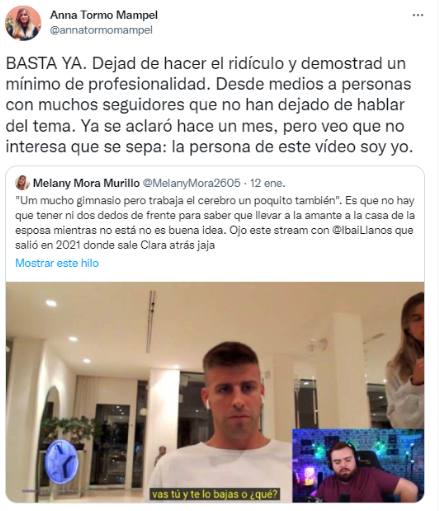Open Melany Mora Murillo's small avatar
This screenshot has height=511, width=443.
click(22, 183)
